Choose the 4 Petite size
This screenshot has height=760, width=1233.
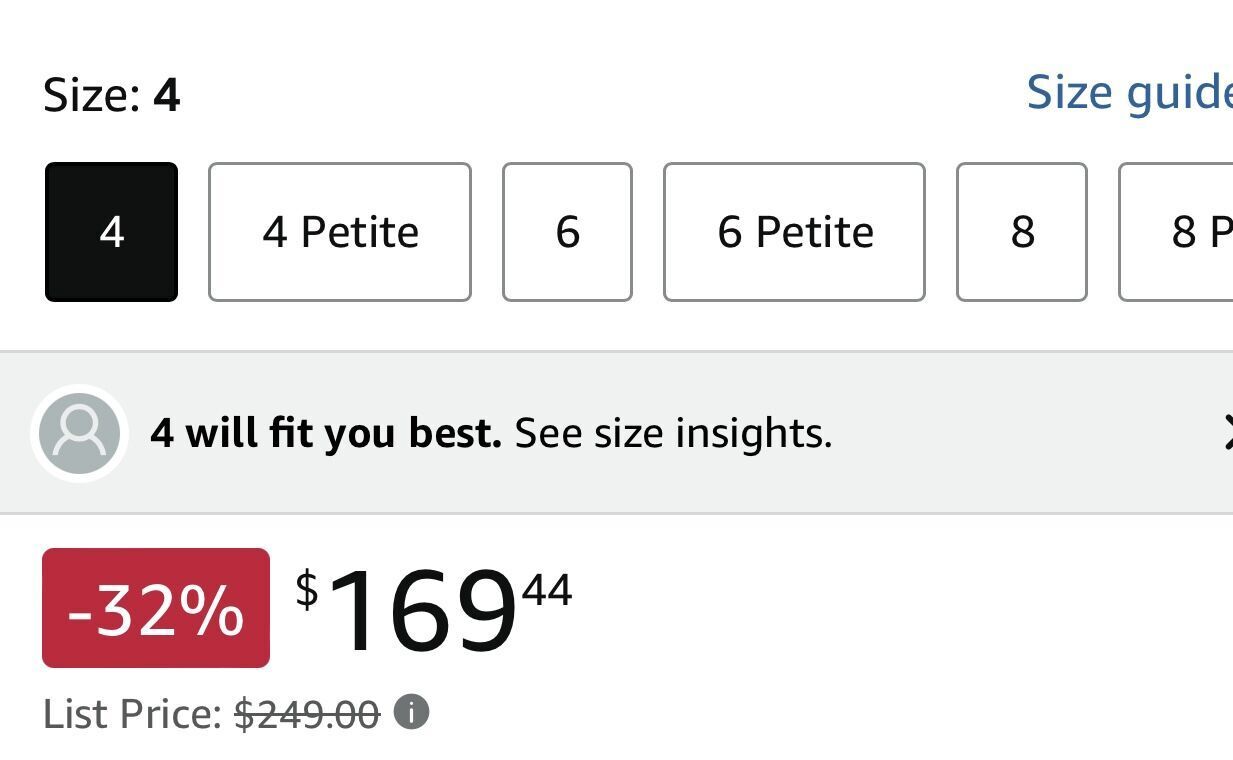click(x=340, y=232)
